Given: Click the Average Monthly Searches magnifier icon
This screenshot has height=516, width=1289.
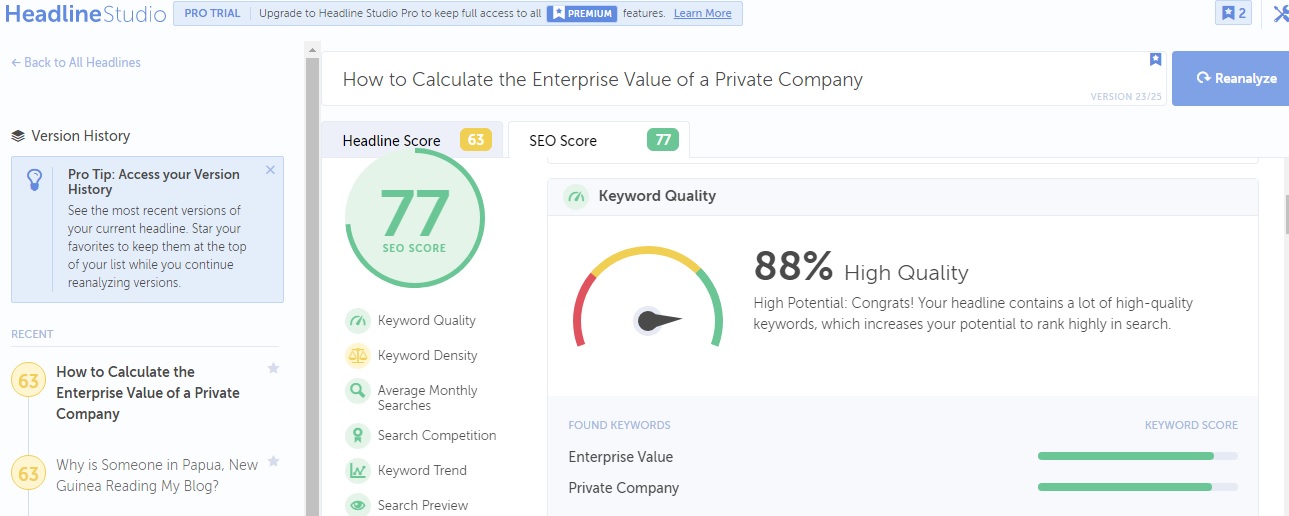Looking at the screenshot, I should 358,391.
